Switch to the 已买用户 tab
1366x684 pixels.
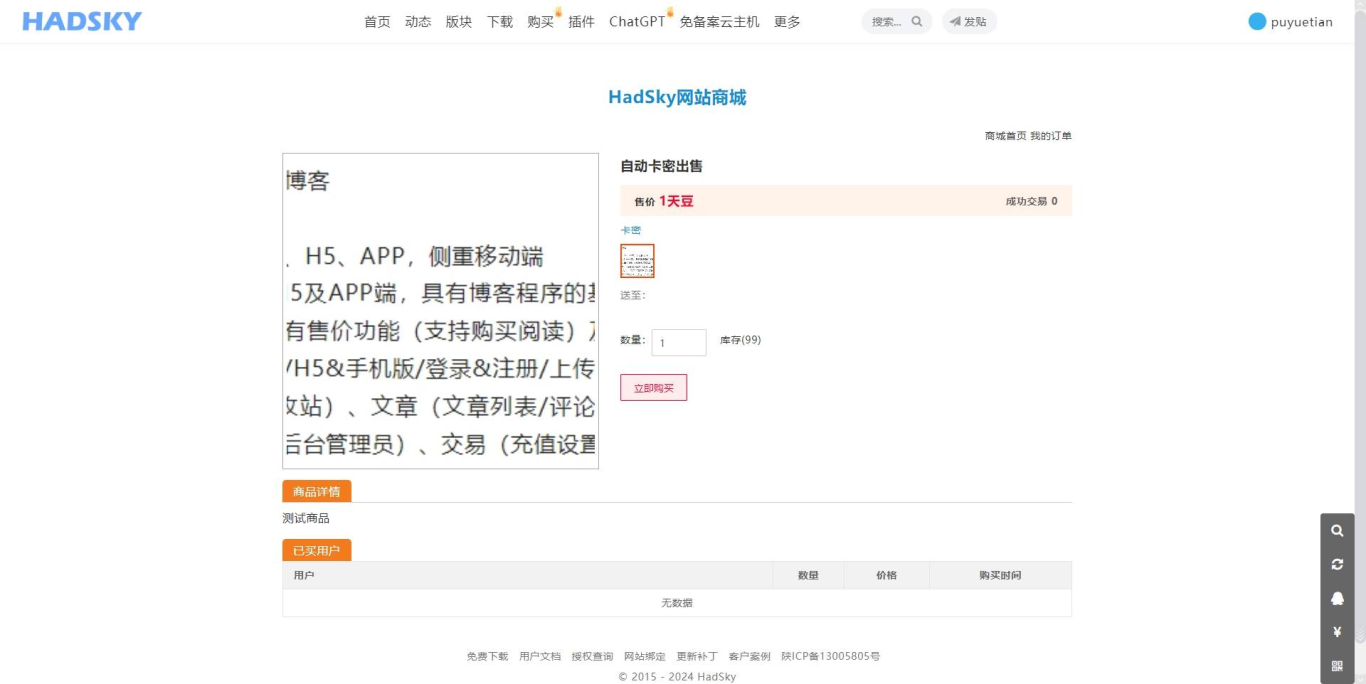317,551
